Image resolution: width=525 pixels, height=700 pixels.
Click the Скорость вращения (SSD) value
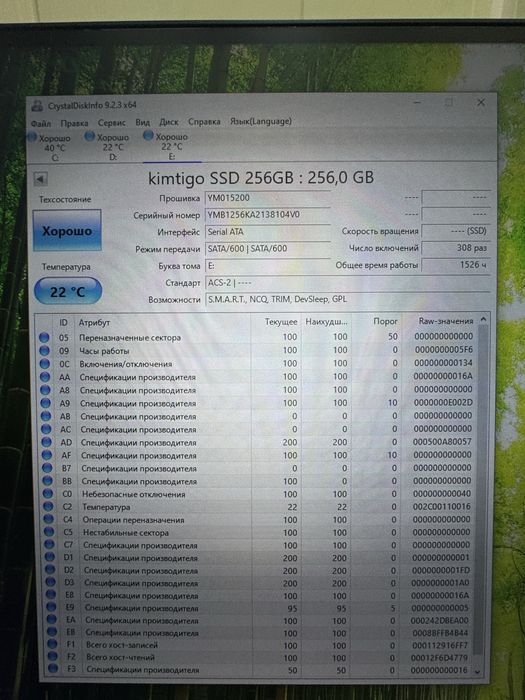pyautogui.click(x=456, y=231)
